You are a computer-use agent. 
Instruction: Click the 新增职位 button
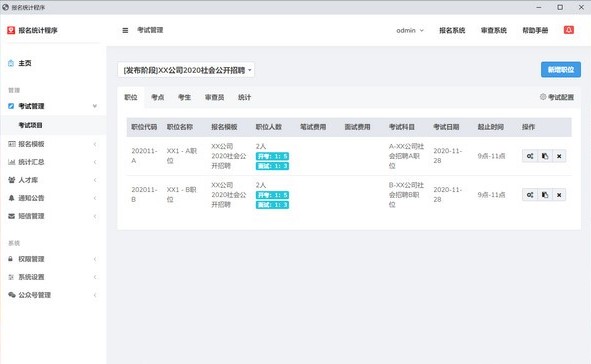pyautogui.click(x=561, y=70)
